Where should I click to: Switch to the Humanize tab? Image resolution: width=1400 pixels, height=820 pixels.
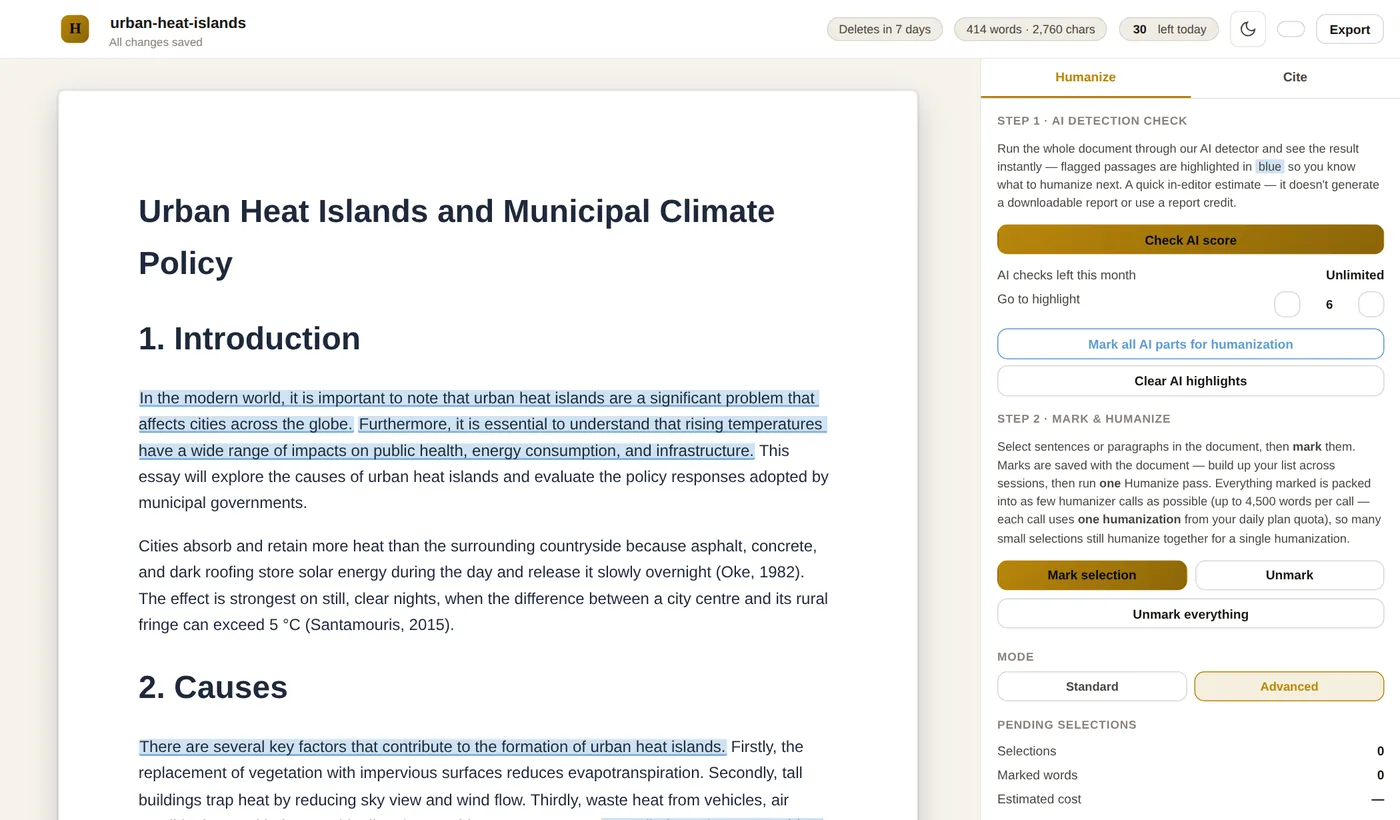tap(1085, 77)
